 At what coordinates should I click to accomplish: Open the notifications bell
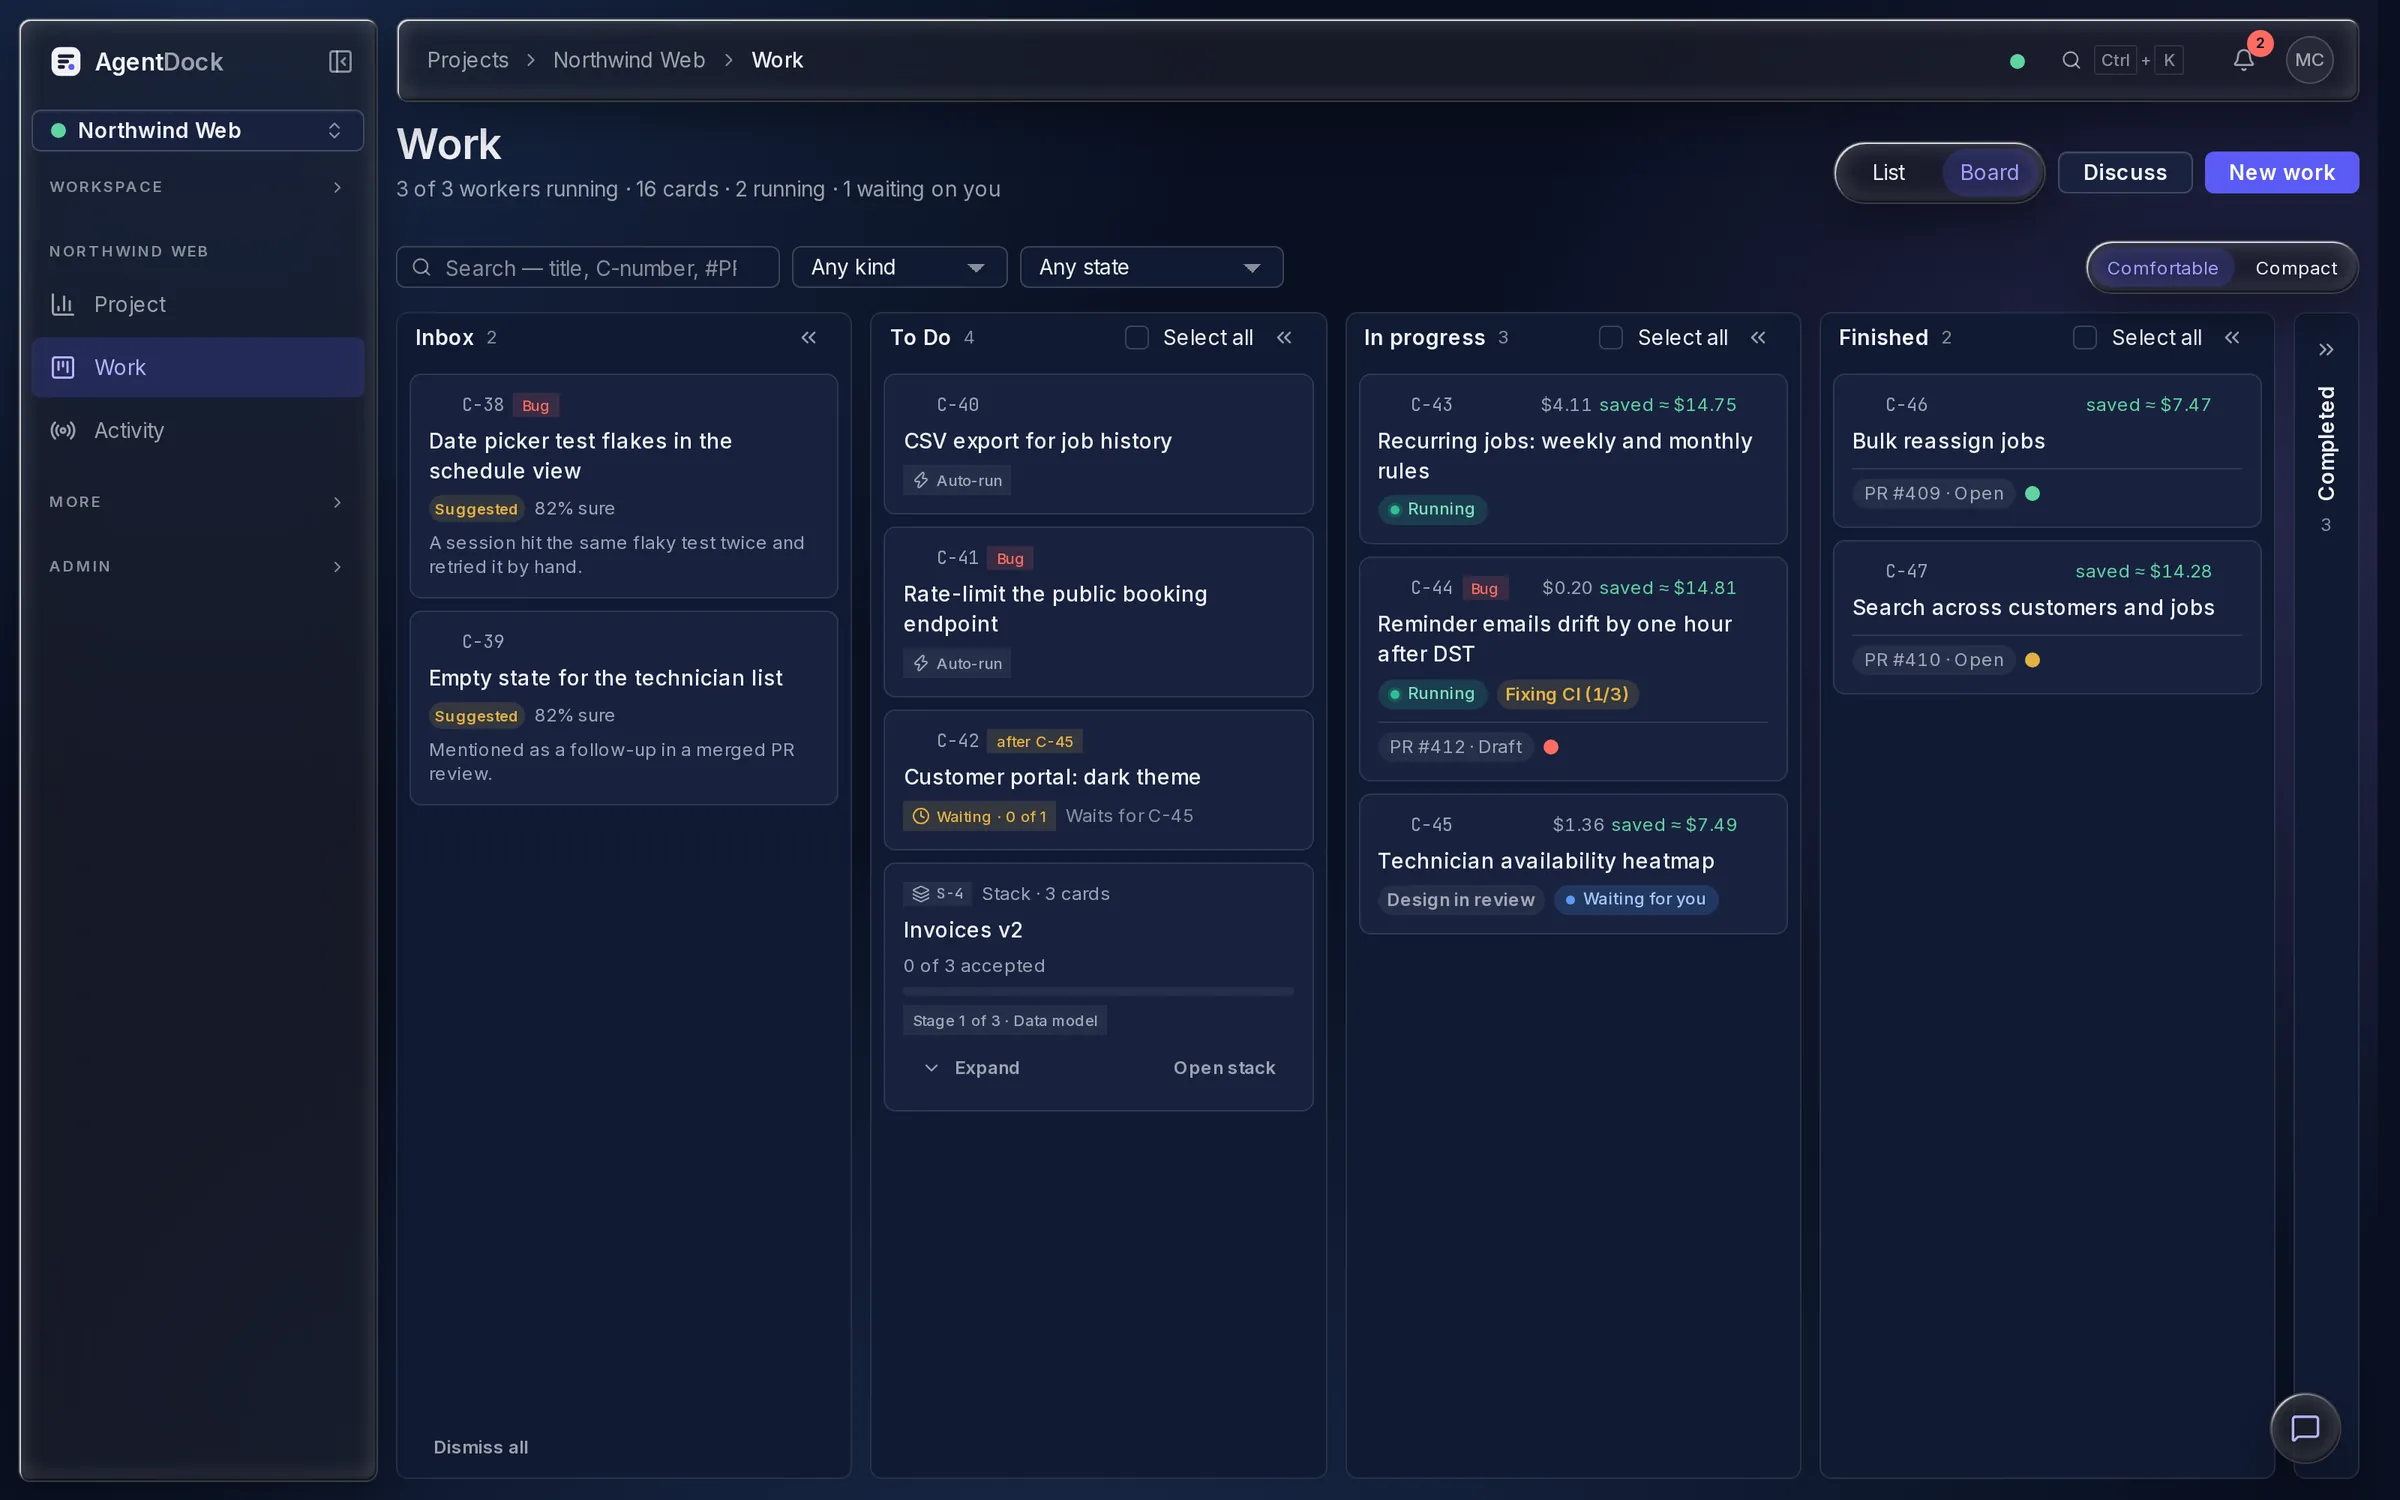[2243, 60]
